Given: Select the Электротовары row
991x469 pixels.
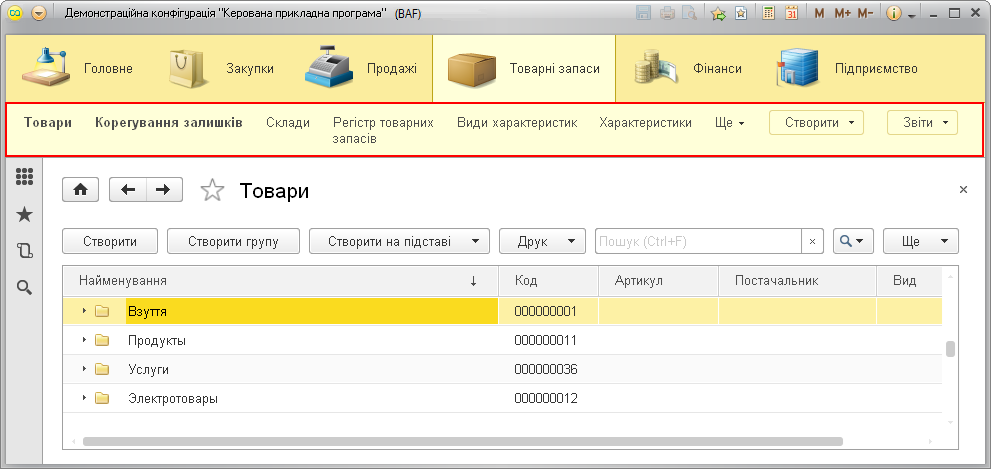Looking at the screenshot, I should (x=502, y=398).
